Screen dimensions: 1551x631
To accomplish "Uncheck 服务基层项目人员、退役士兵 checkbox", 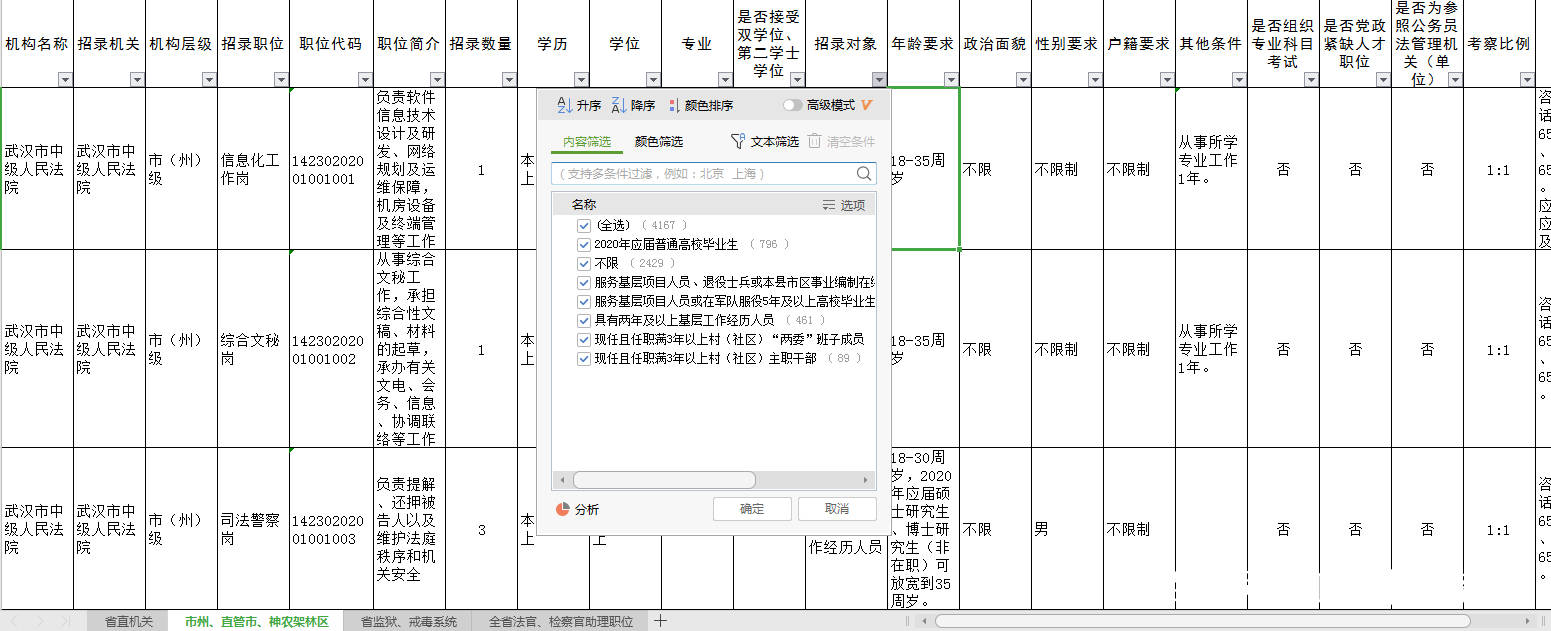I will coord(584,282).
